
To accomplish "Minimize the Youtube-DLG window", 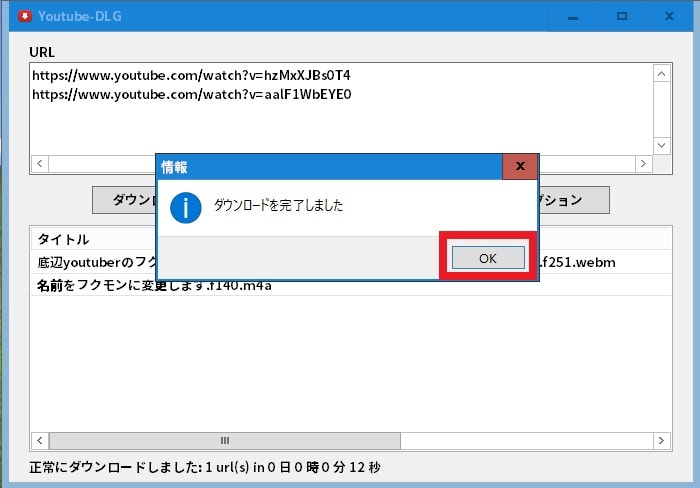I will click(573, 17).
